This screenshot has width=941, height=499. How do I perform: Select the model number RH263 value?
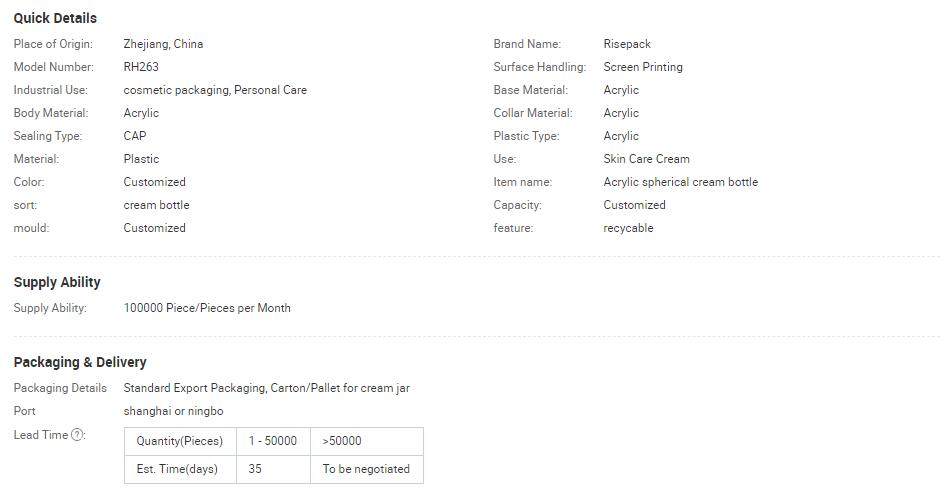coord(141,67)
